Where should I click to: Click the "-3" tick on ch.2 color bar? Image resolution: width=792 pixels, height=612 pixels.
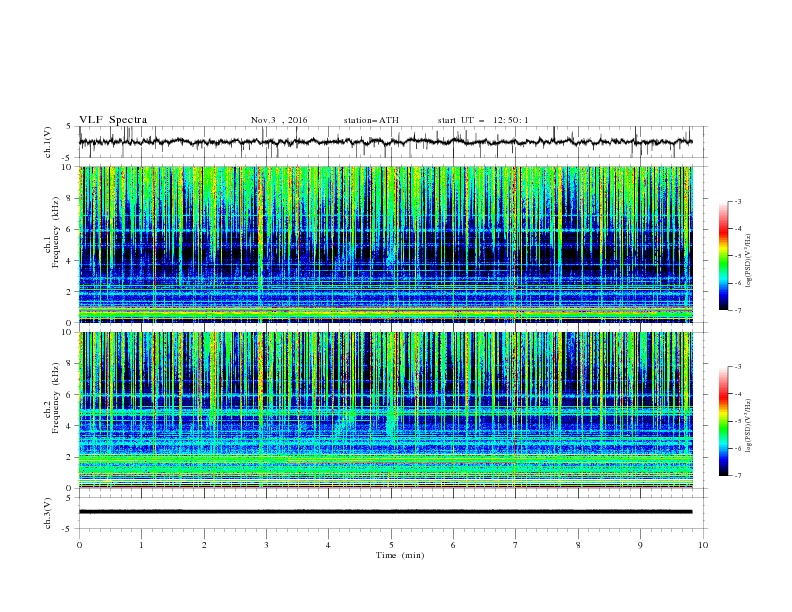coord(738,367)
